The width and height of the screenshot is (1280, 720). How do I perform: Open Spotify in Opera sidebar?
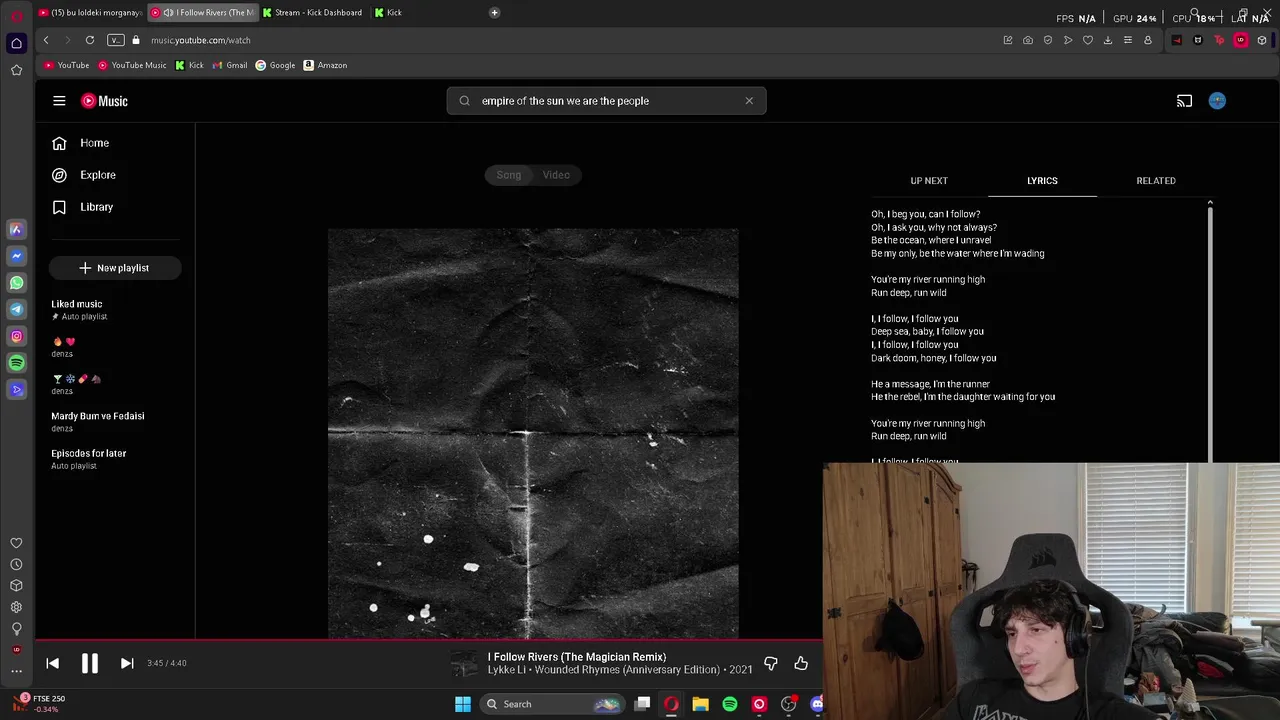pyautogui.click(x=16, y=363)
